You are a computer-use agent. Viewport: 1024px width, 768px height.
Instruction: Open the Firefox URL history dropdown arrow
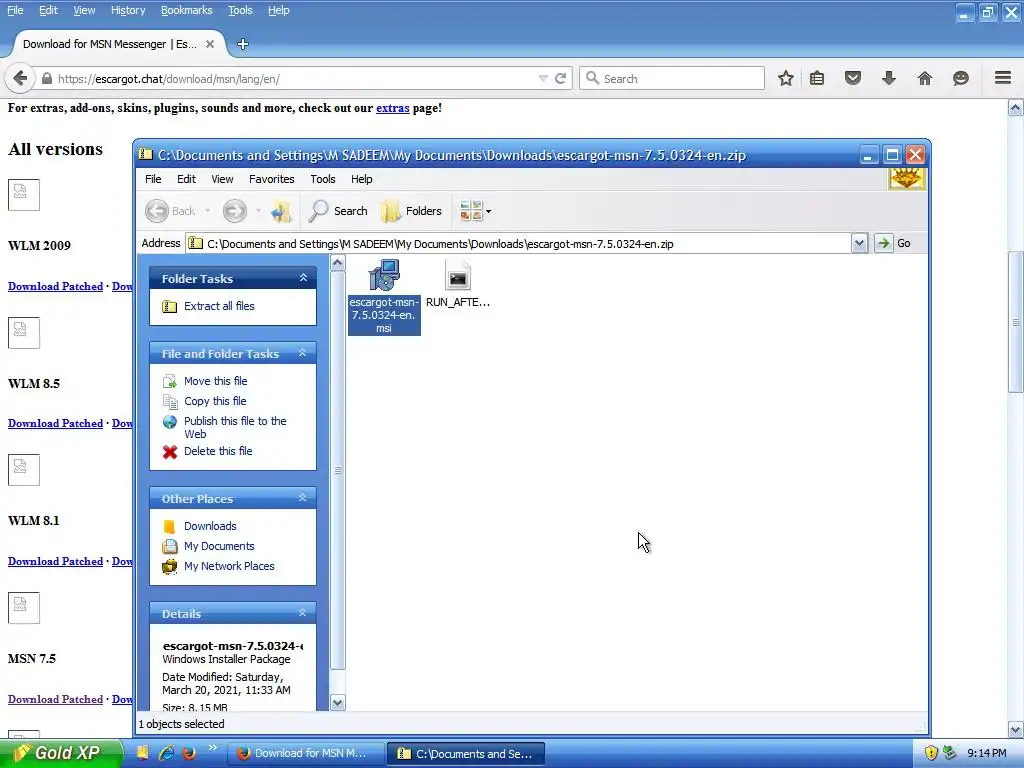[543, 78]
